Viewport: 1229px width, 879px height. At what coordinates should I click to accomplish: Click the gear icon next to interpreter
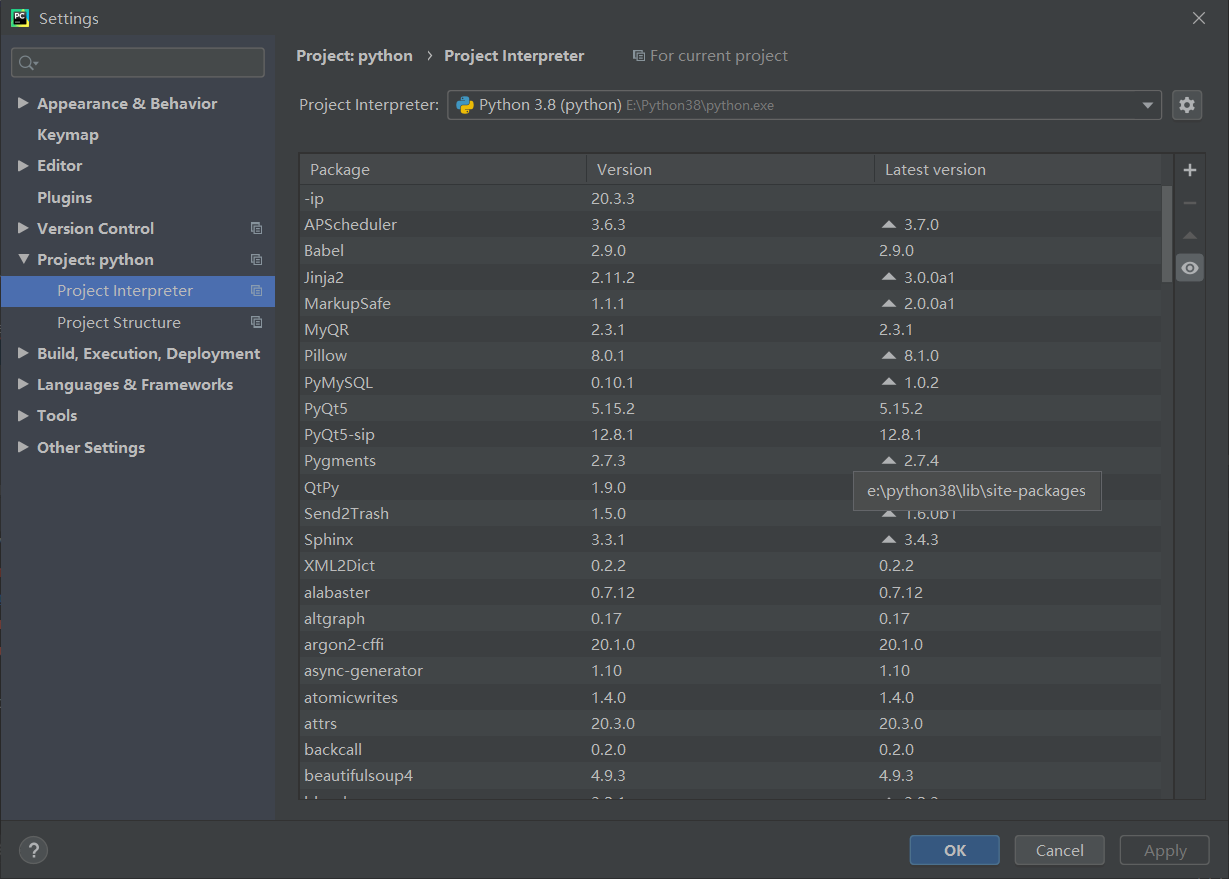click(x=1187, y=105)
